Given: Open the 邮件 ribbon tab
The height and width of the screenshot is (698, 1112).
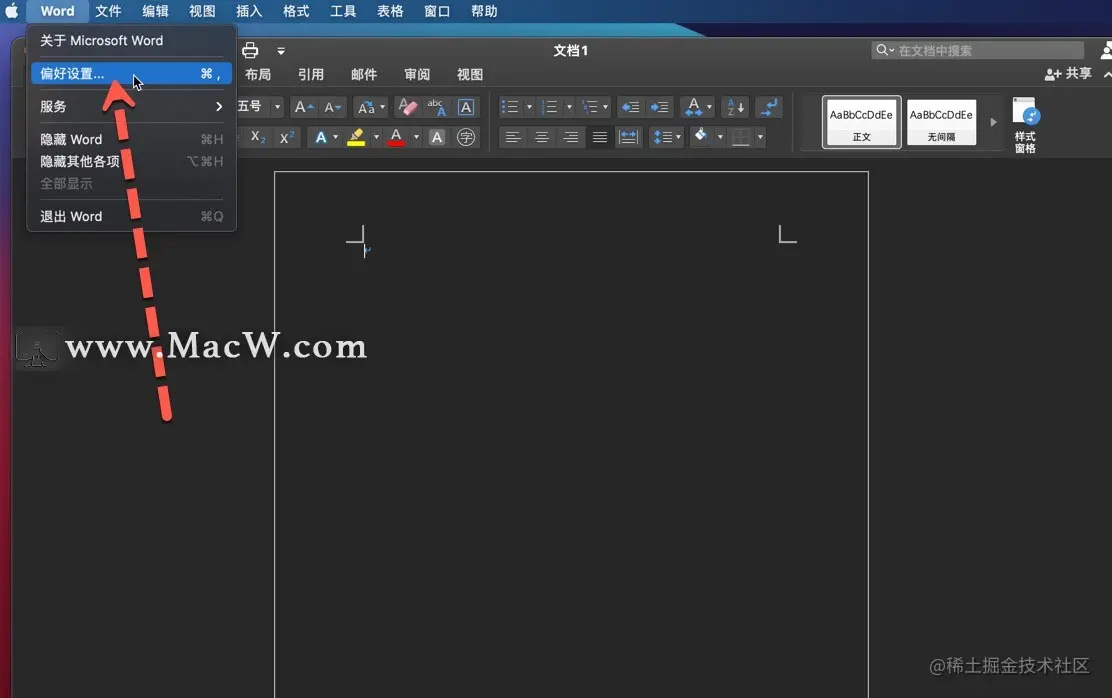Looking at the screenshot, I should [364, 74].
